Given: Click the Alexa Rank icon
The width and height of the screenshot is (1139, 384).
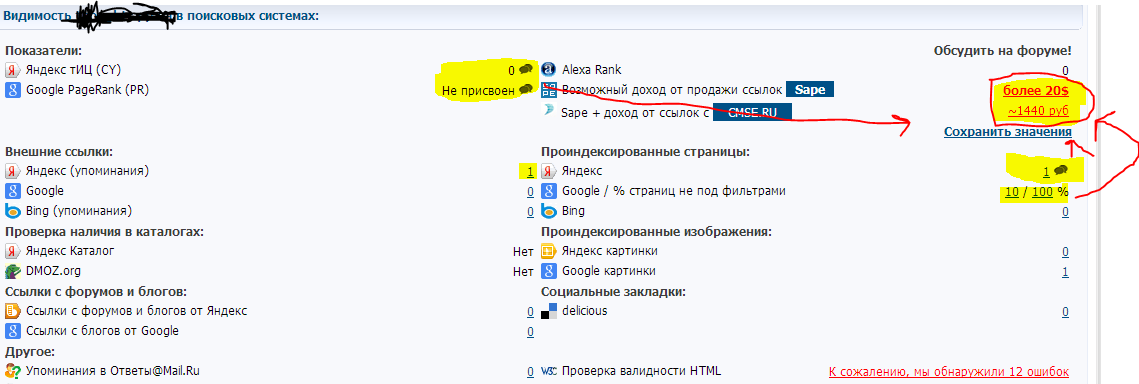Looking at the screenshot, I should (548, 70).
